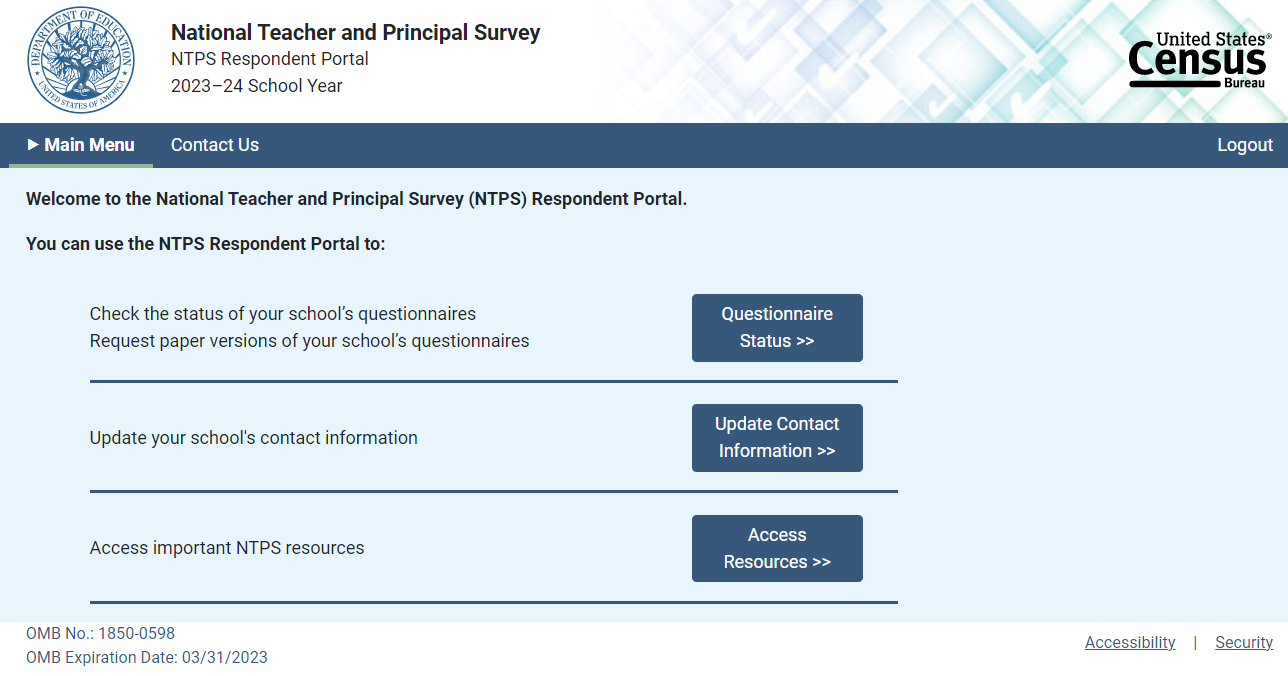
Task: Click the 'Update your school's contact information' text
Action: click(x=254, y=438)
